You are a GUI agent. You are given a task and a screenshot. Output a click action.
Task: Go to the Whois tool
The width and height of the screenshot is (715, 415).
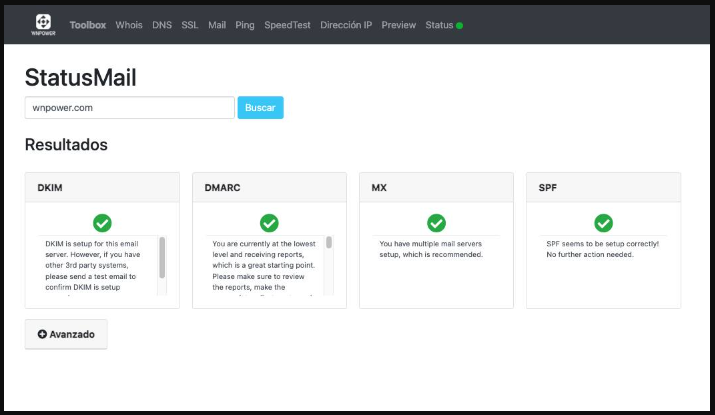coord(129,25)
